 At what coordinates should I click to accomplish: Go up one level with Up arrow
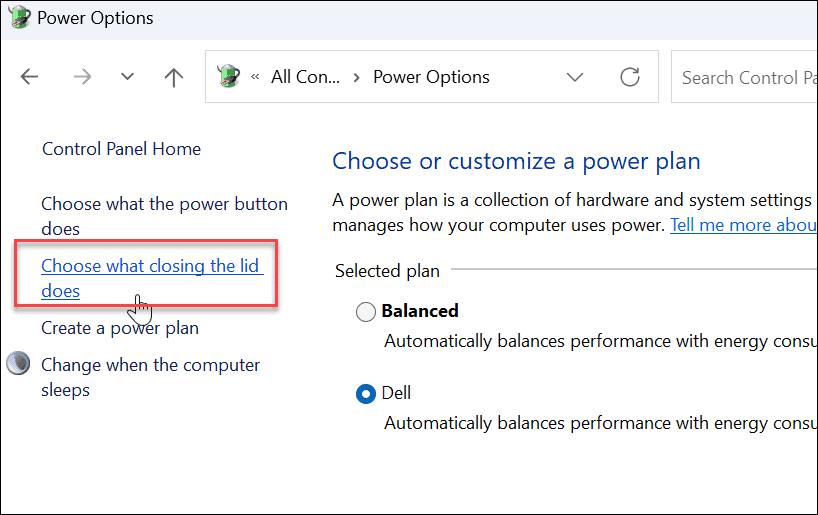[174, 77]
